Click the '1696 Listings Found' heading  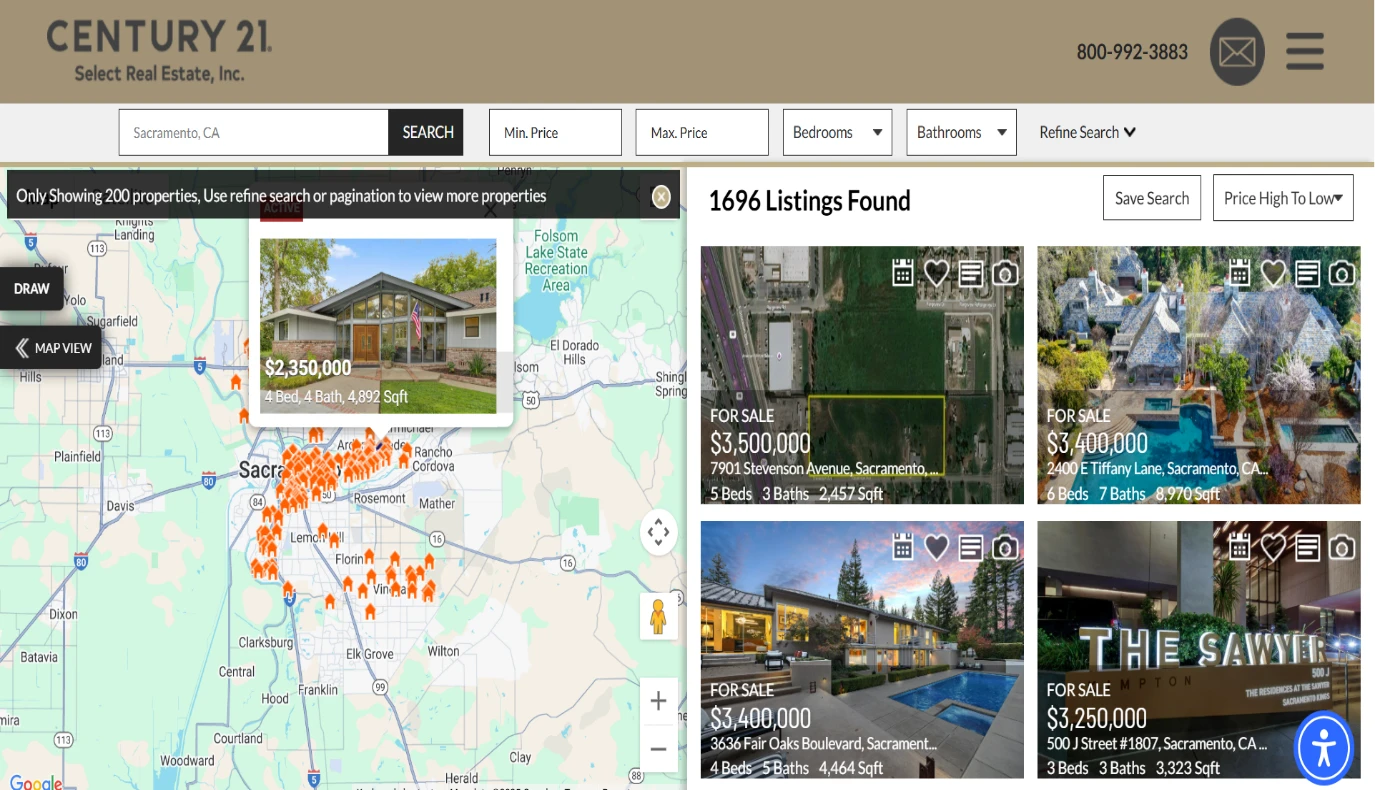point(810,201)
